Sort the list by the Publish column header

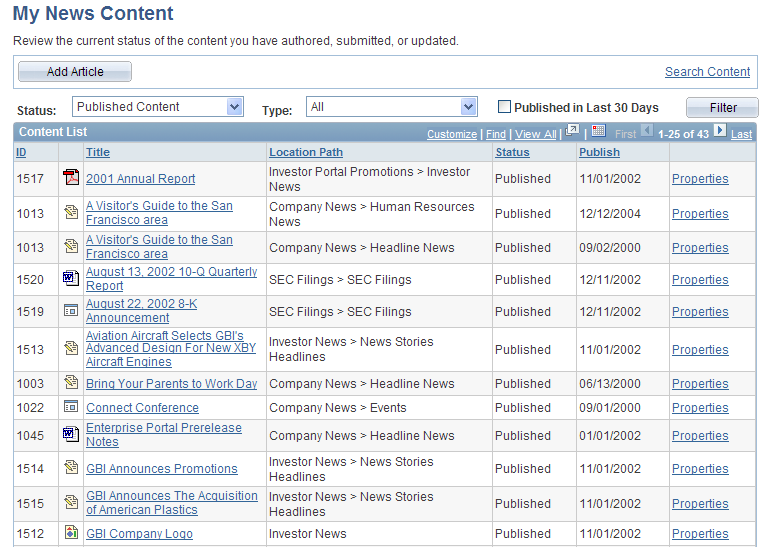coord(599,152)
